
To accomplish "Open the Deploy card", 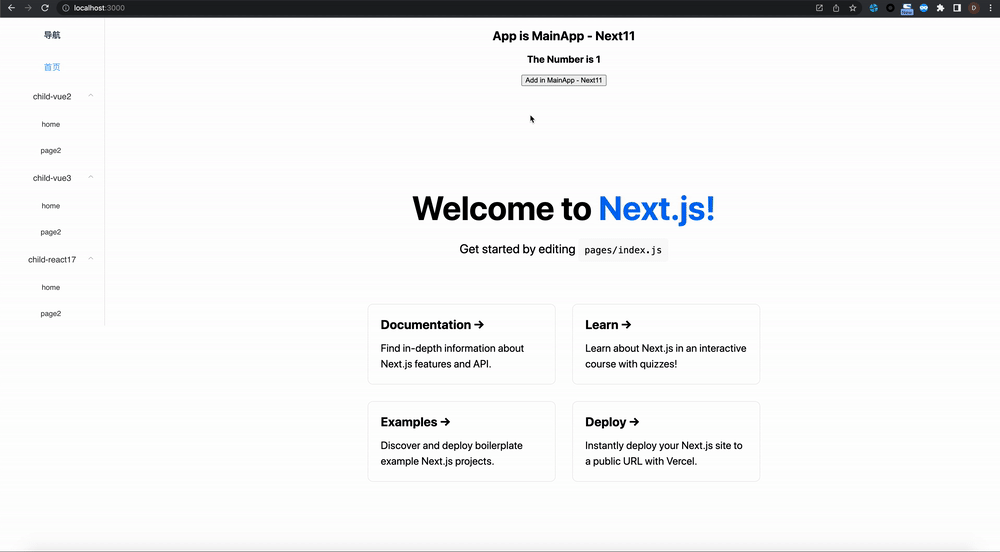I will [666, 441].
